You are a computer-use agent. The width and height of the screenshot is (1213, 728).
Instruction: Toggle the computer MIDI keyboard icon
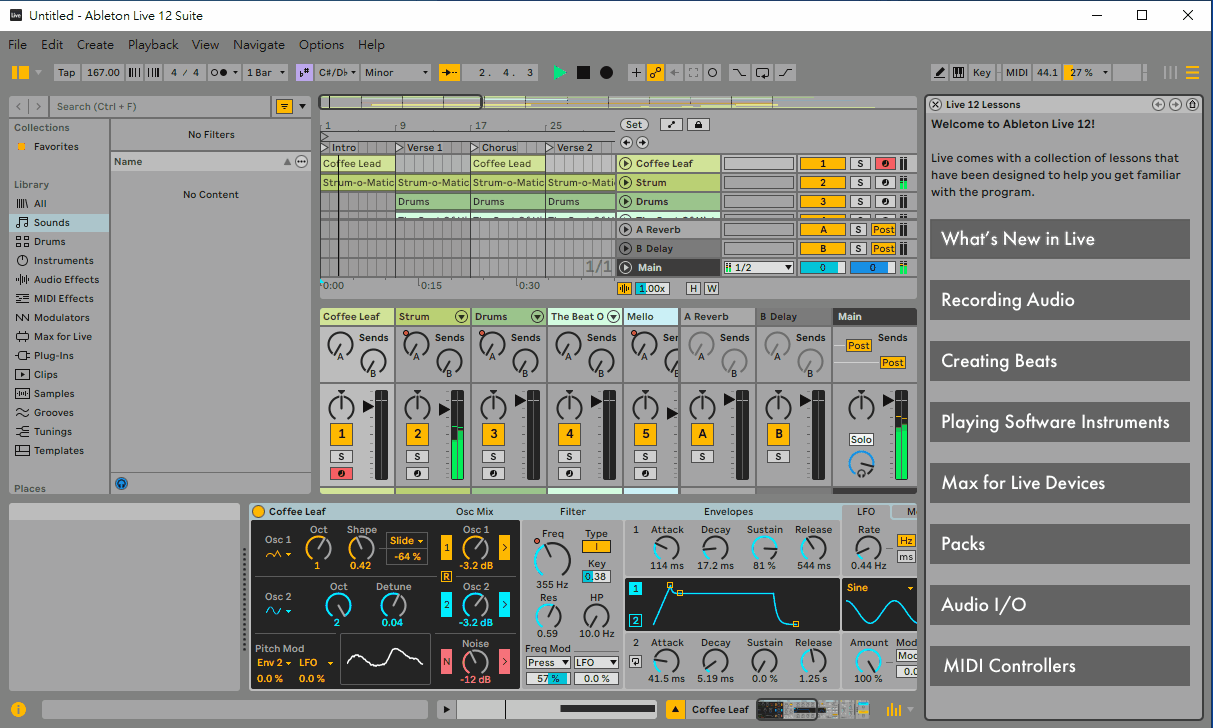point(958,73)
